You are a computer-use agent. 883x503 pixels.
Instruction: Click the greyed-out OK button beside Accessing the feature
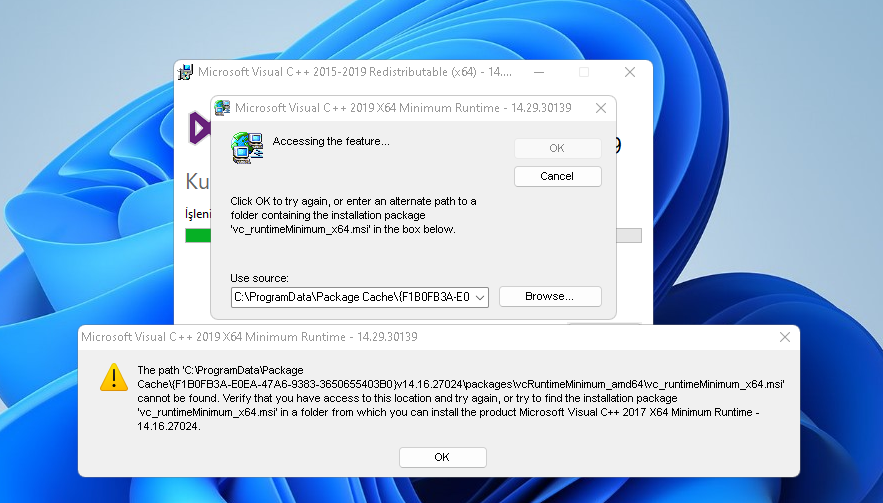coord(558,148)
